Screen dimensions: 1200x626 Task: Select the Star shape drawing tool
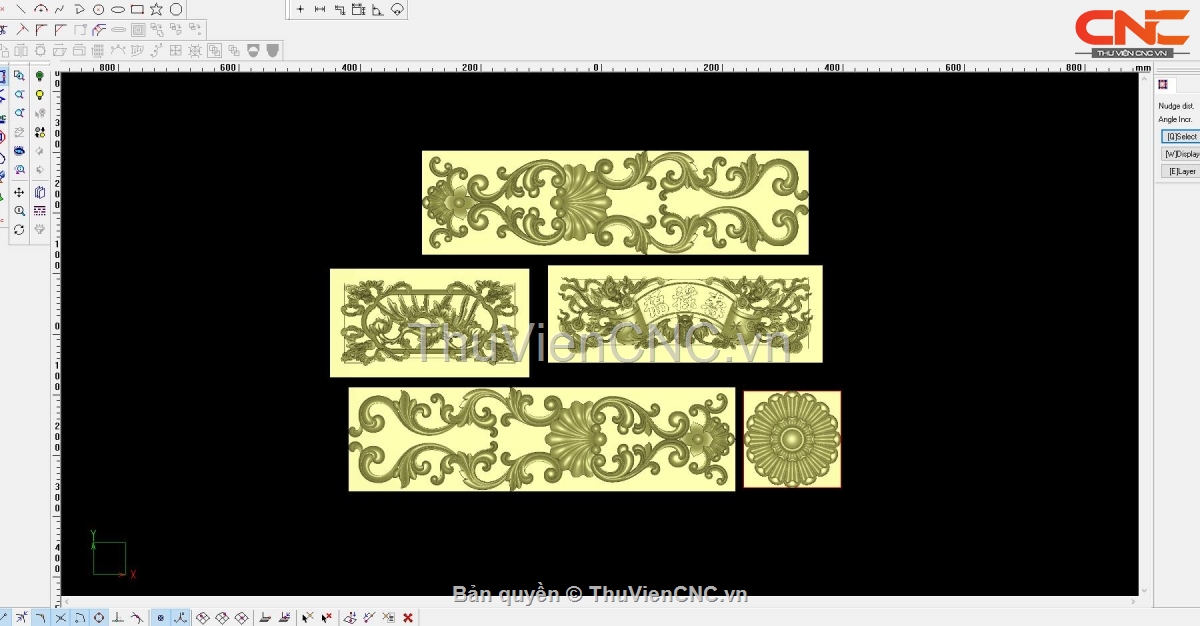[156, 9]
